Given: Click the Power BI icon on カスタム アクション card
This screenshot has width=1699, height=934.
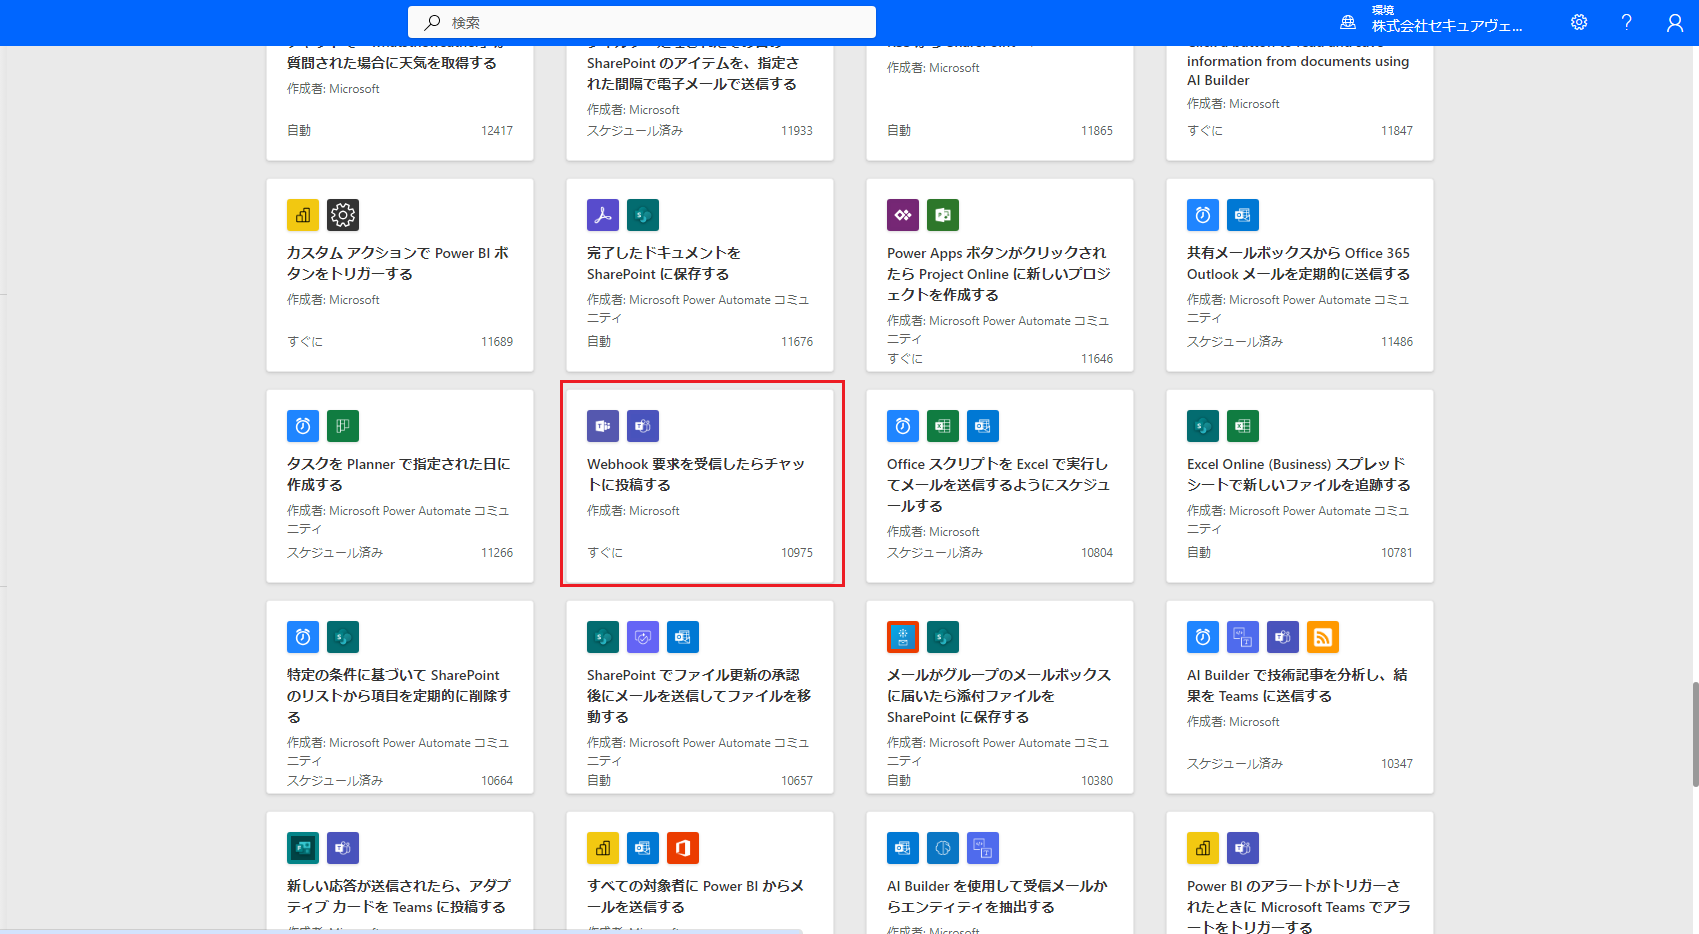Looking at the screenshot, I should click(303, 215).
